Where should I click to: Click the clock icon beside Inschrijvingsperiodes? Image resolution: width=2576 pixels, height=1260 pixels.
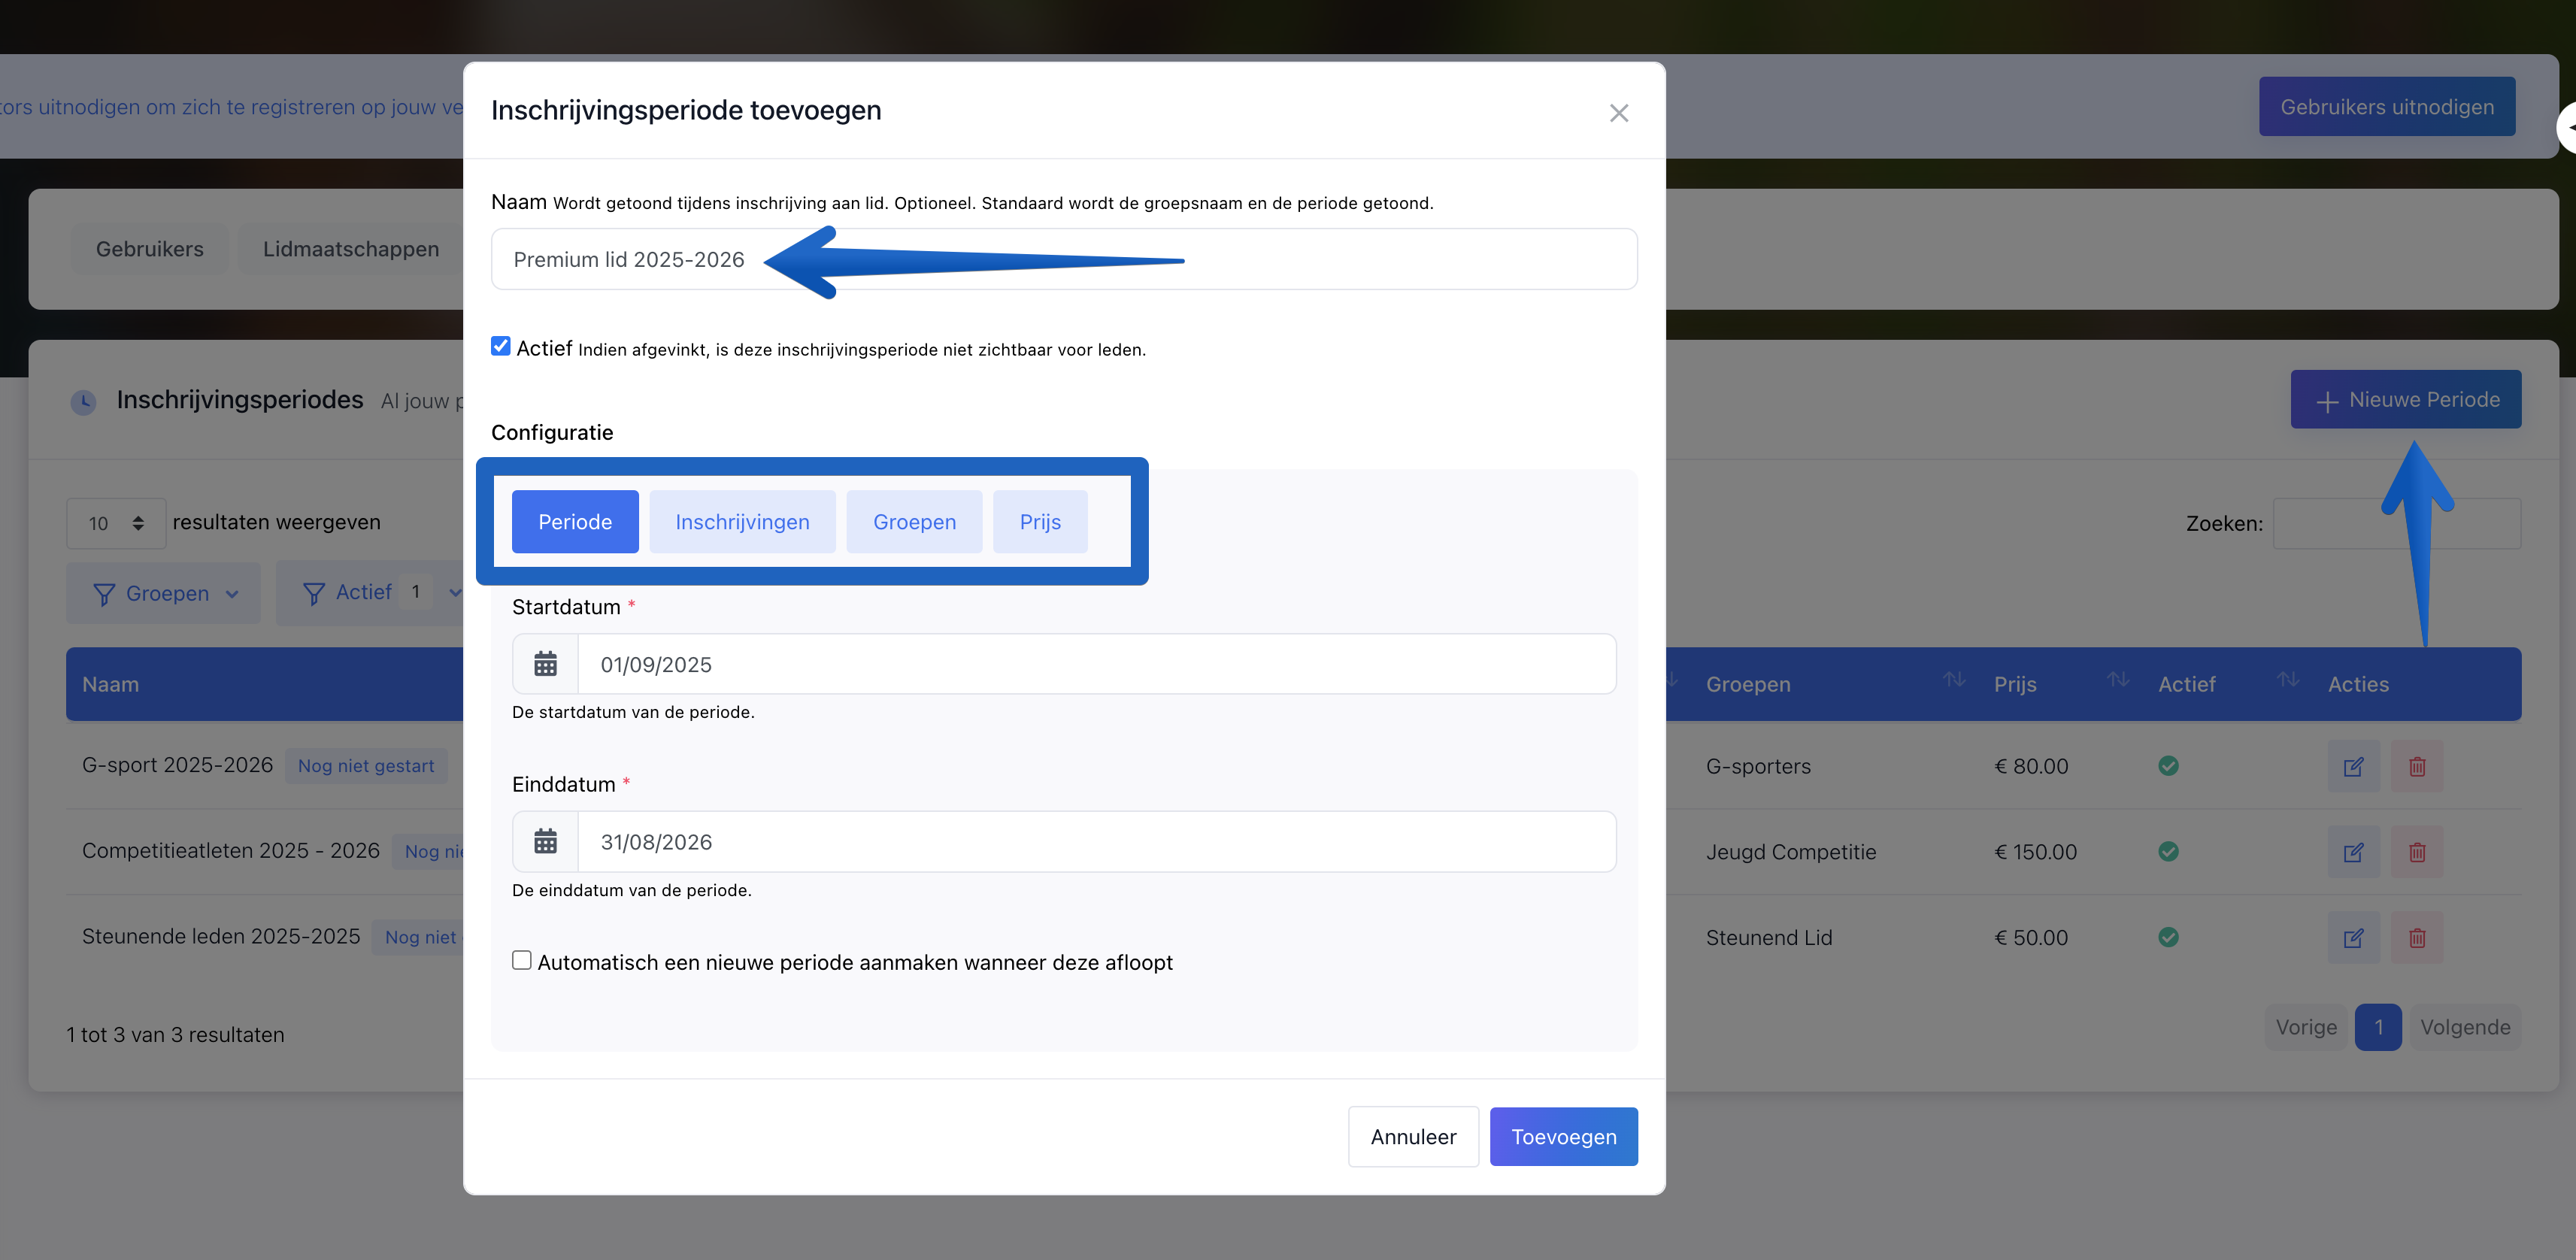tap(83, 402)
